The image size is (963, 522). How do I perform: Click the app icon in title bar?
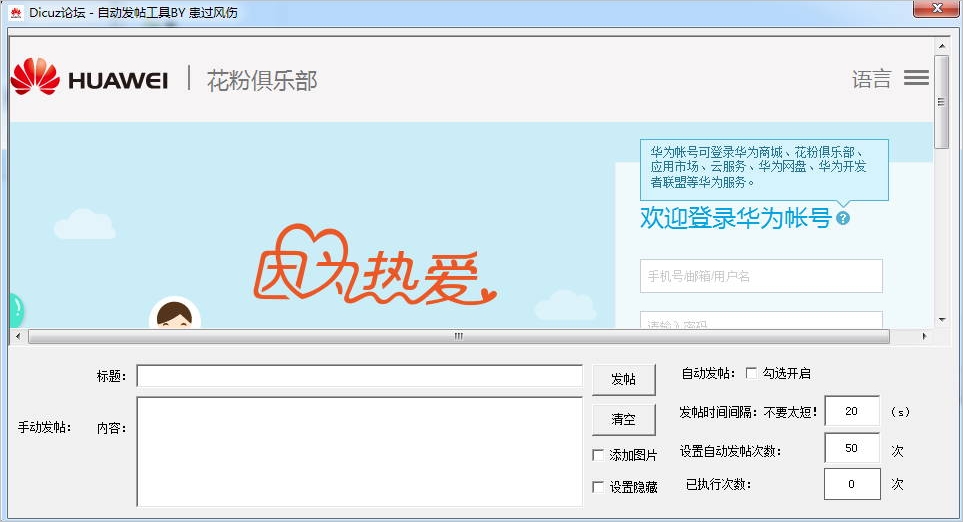click(x=16, y=12)
